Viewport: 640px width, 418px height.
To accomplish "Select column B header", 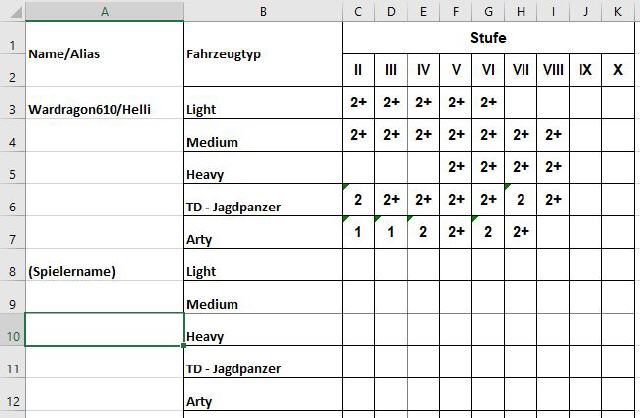I will [263, 11].
